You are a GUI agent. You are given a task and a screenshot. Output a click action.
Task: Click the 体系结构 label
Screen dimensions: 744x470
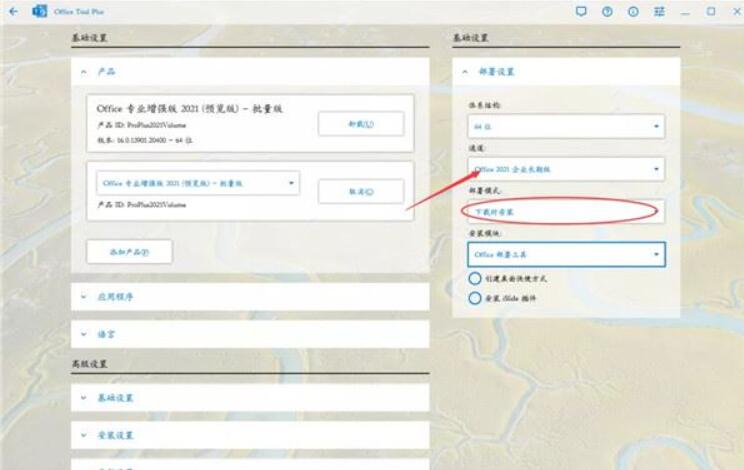coord(484,105)
